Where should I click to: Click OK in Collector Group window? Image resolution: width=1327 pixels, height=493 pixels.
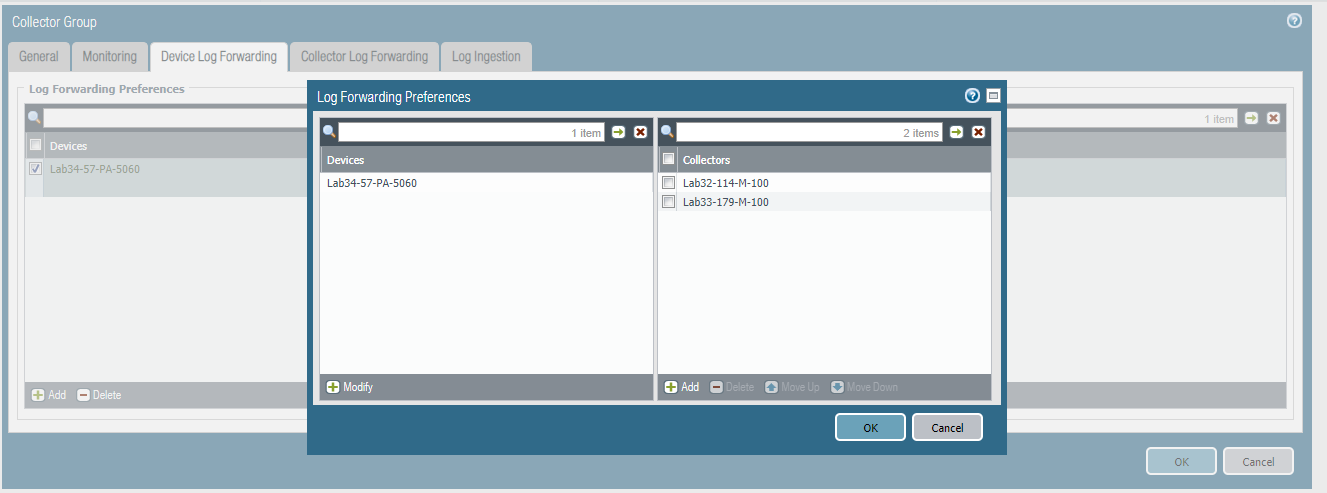(1181, 461)
